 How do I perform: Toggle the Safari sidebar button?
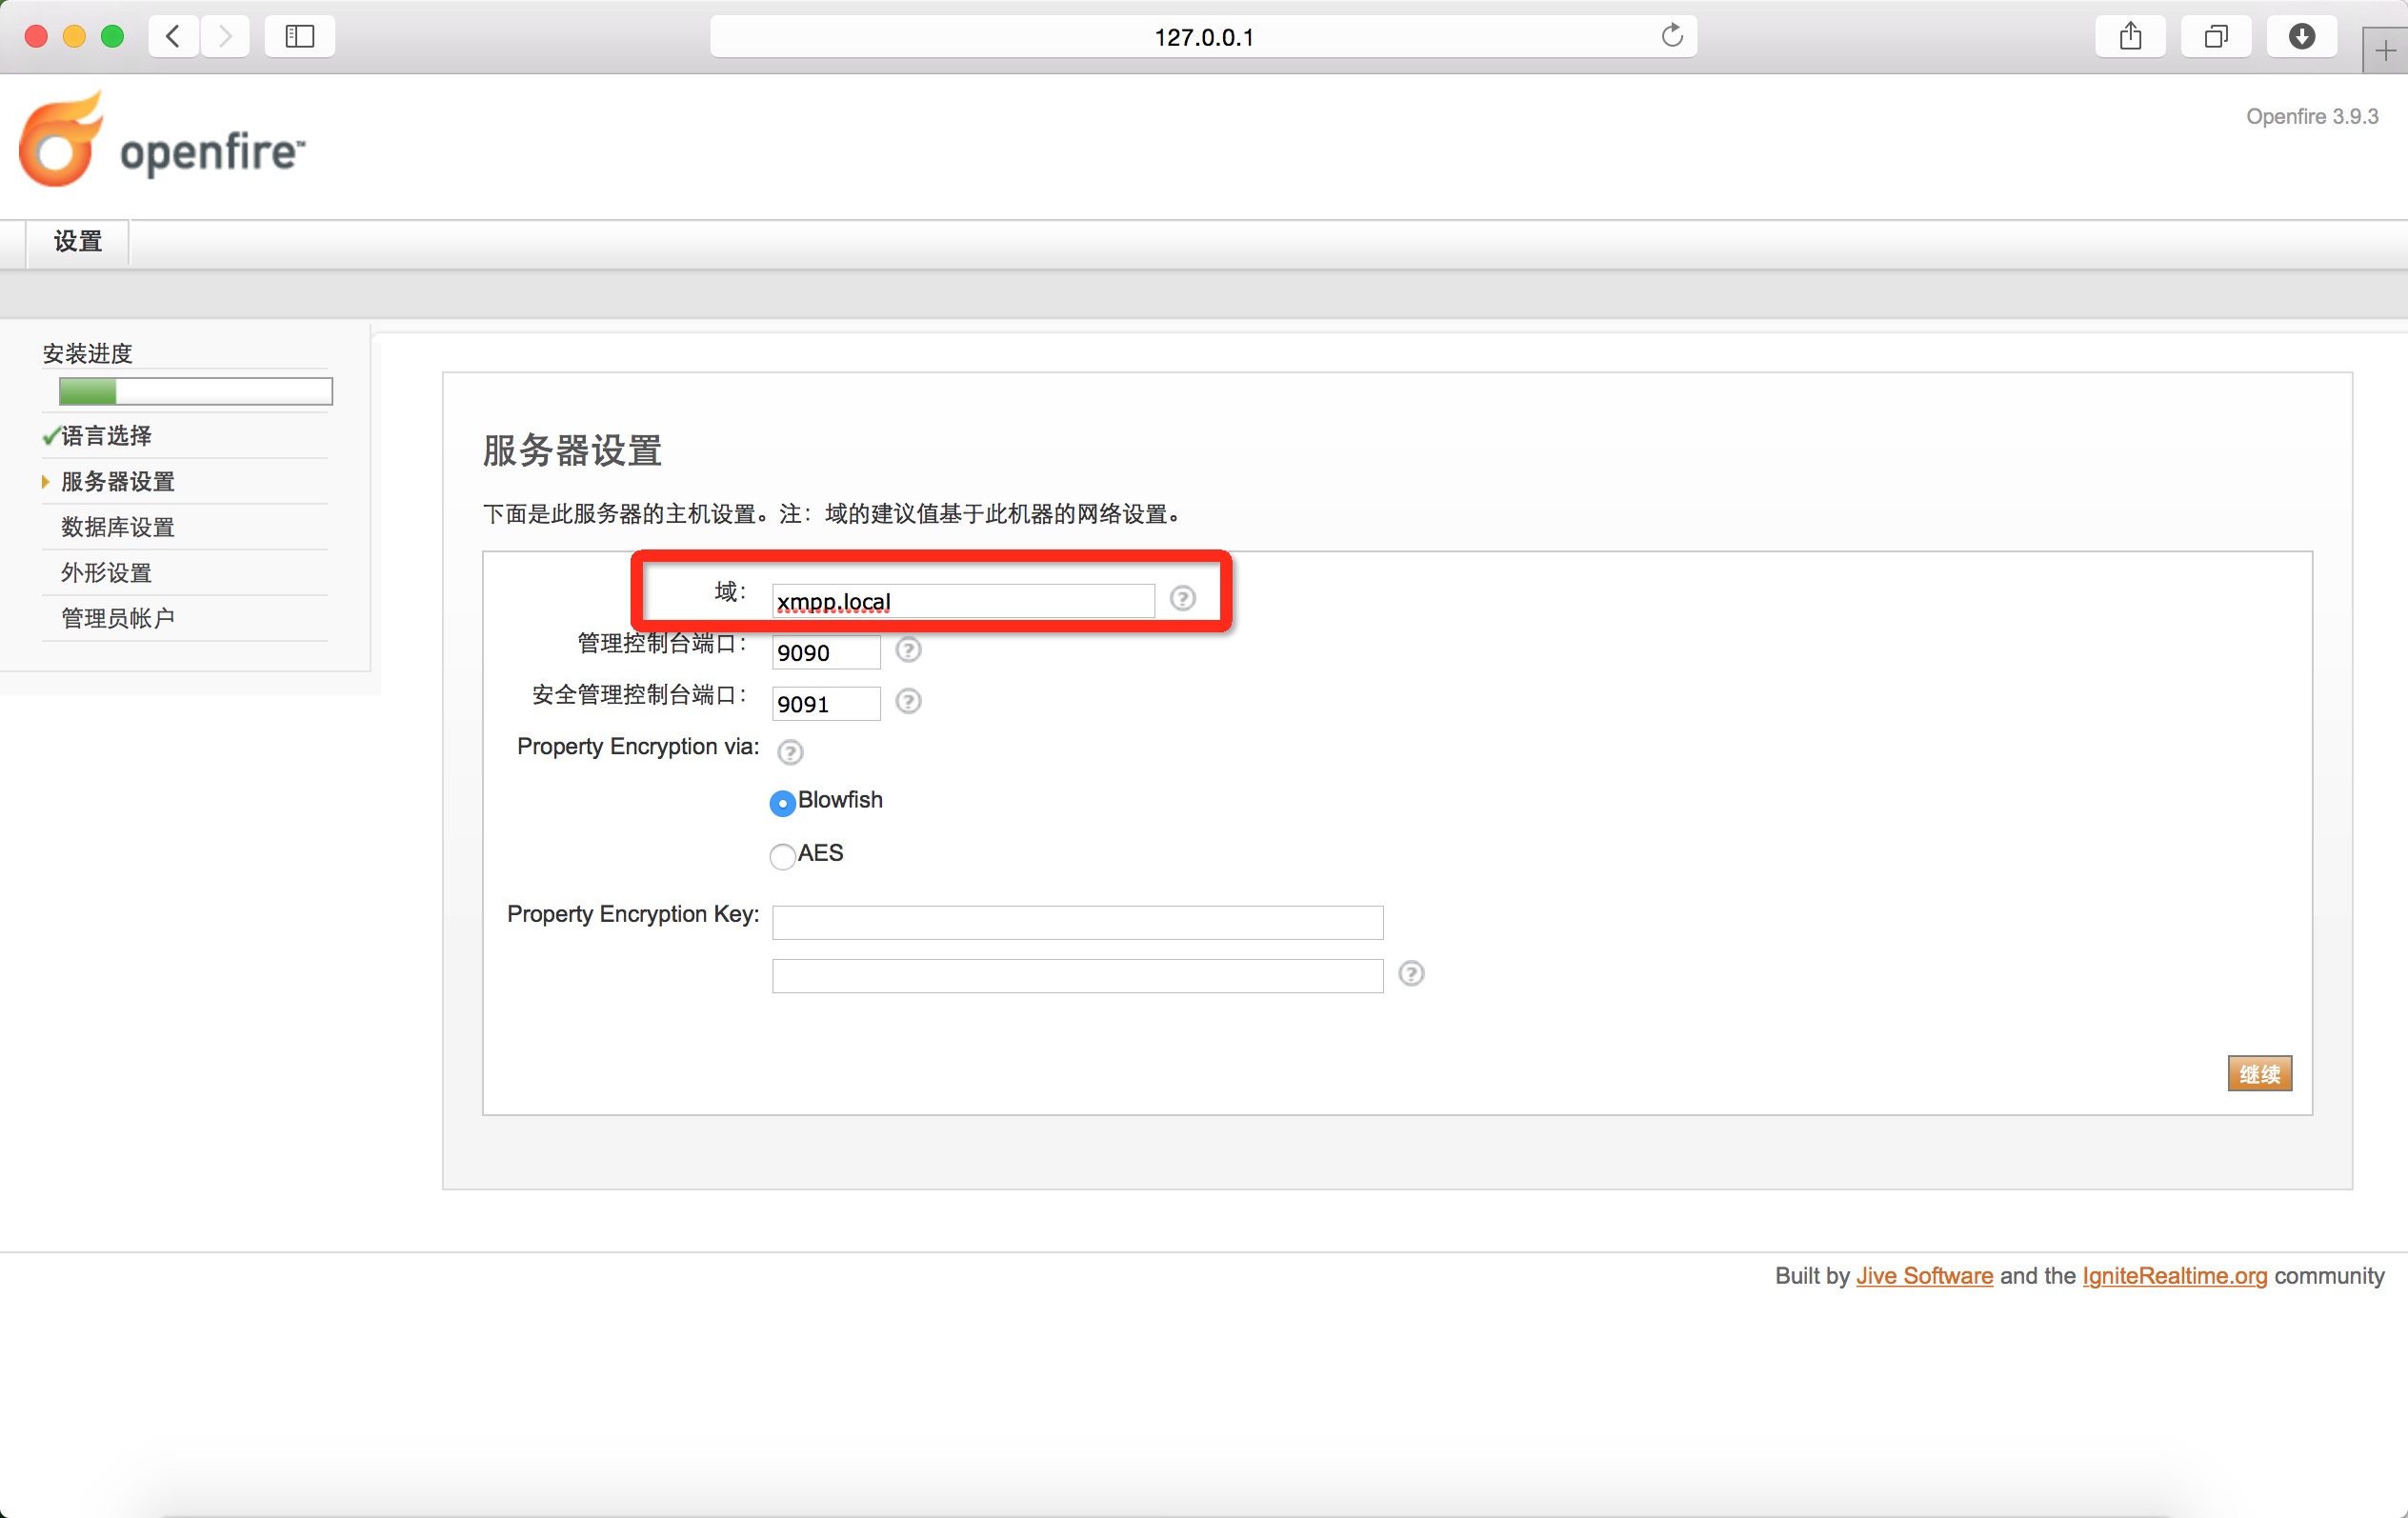(x=300, y=37)
